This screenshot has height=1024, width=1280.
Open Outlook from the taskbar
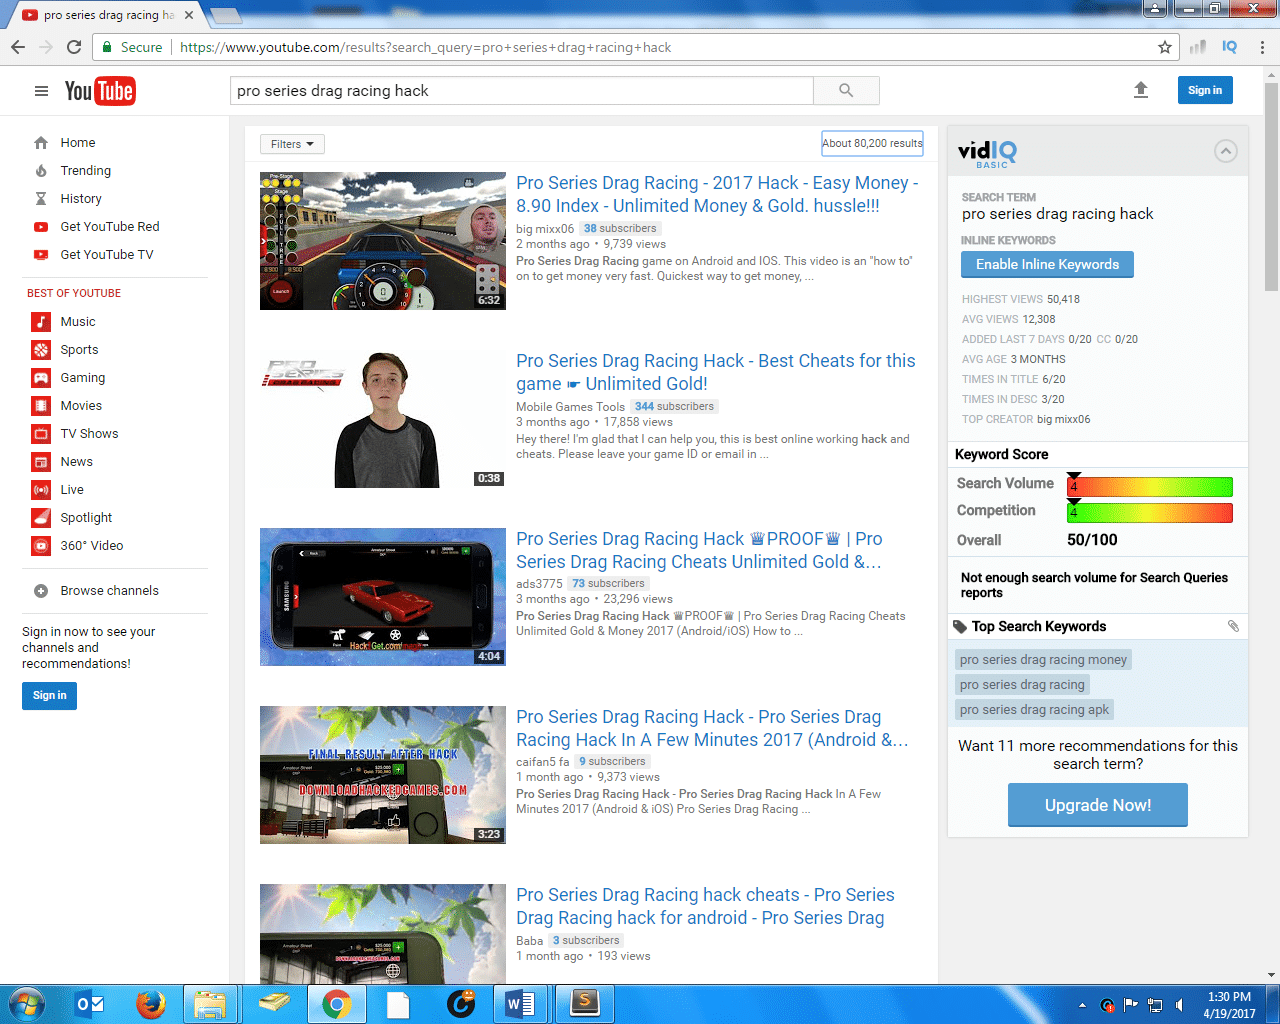[90, 1003]
